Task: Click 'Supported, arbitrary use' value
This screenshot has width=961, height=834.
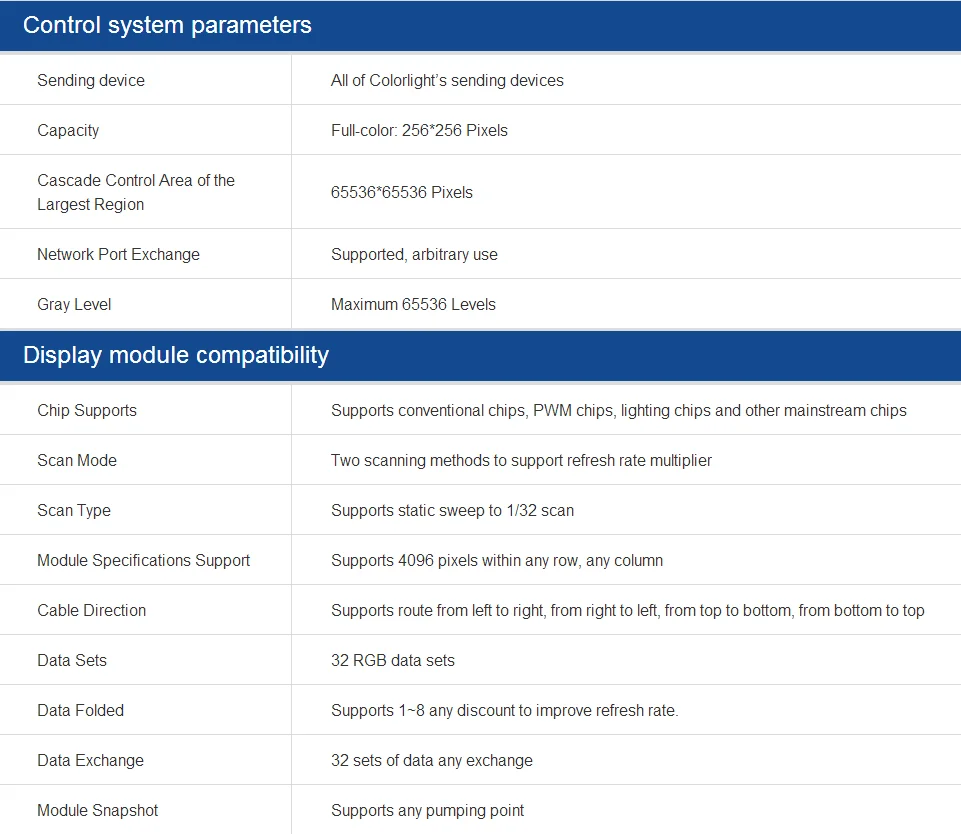Action: coord(414,254)
